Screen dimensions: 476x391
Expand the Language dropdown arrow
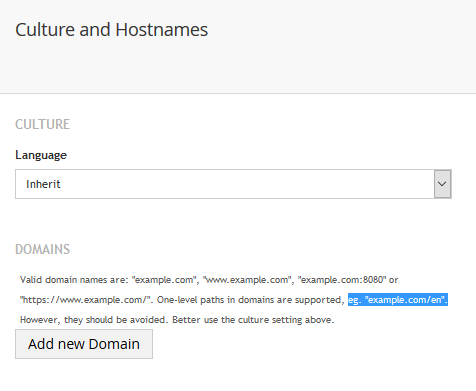click(x=442, y=184)
